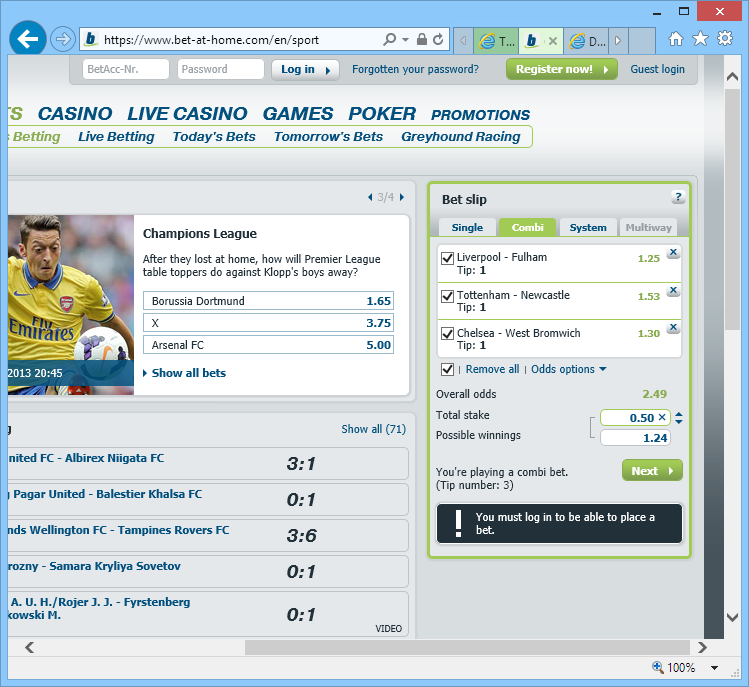Click the security lock icon in address bar
The image size is (749, 687).
pyautogui.click(x=421, y=39)
